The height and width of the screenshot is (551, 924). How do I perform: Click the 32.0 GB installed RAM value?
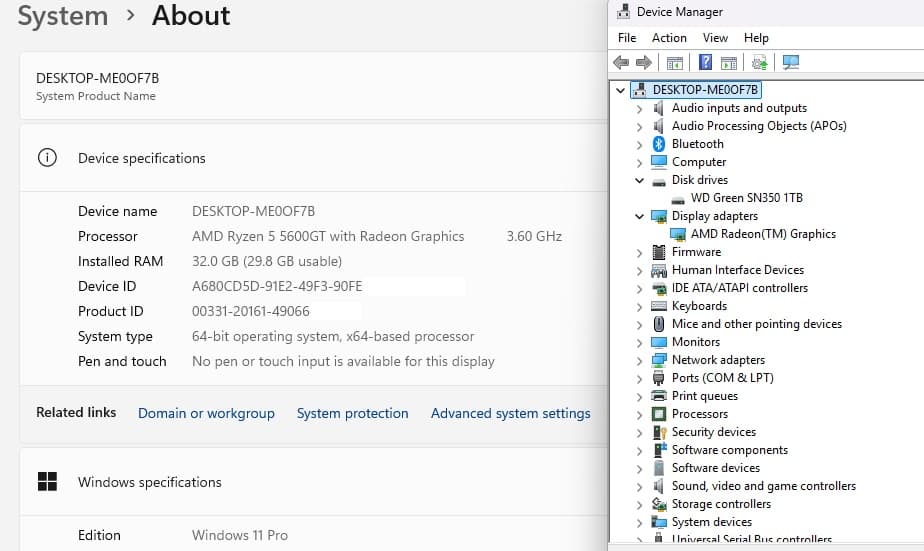click(x=267, y=261)
